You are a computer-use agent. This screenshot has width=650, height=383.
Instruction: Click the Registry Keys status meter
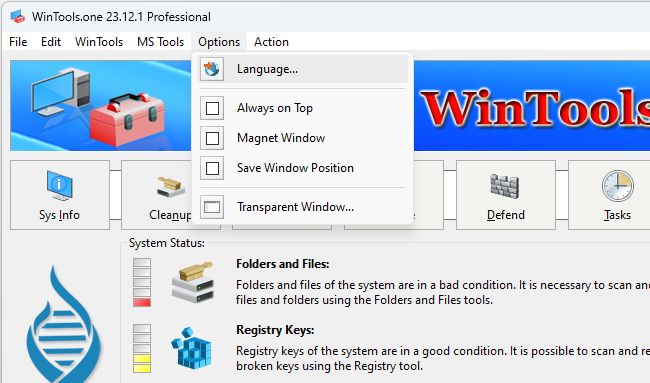click(x=142, y=349)
